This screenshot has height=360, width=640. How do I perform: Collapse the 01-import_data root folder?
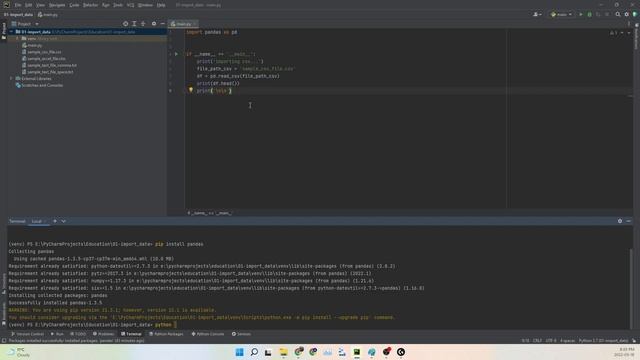click(11, 31)
